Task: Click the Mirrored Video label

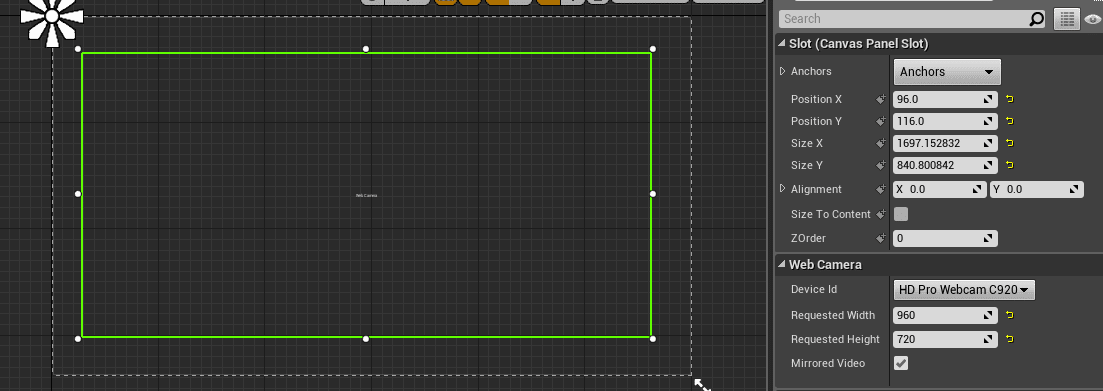Action: (x=828, y=364)
